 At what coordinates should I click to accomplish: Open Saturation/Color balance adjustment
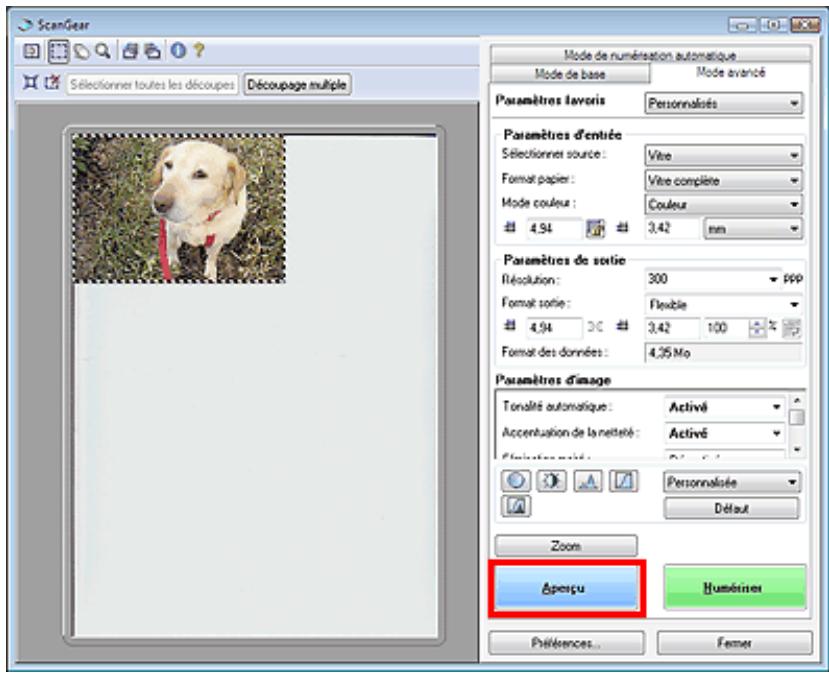516,481
